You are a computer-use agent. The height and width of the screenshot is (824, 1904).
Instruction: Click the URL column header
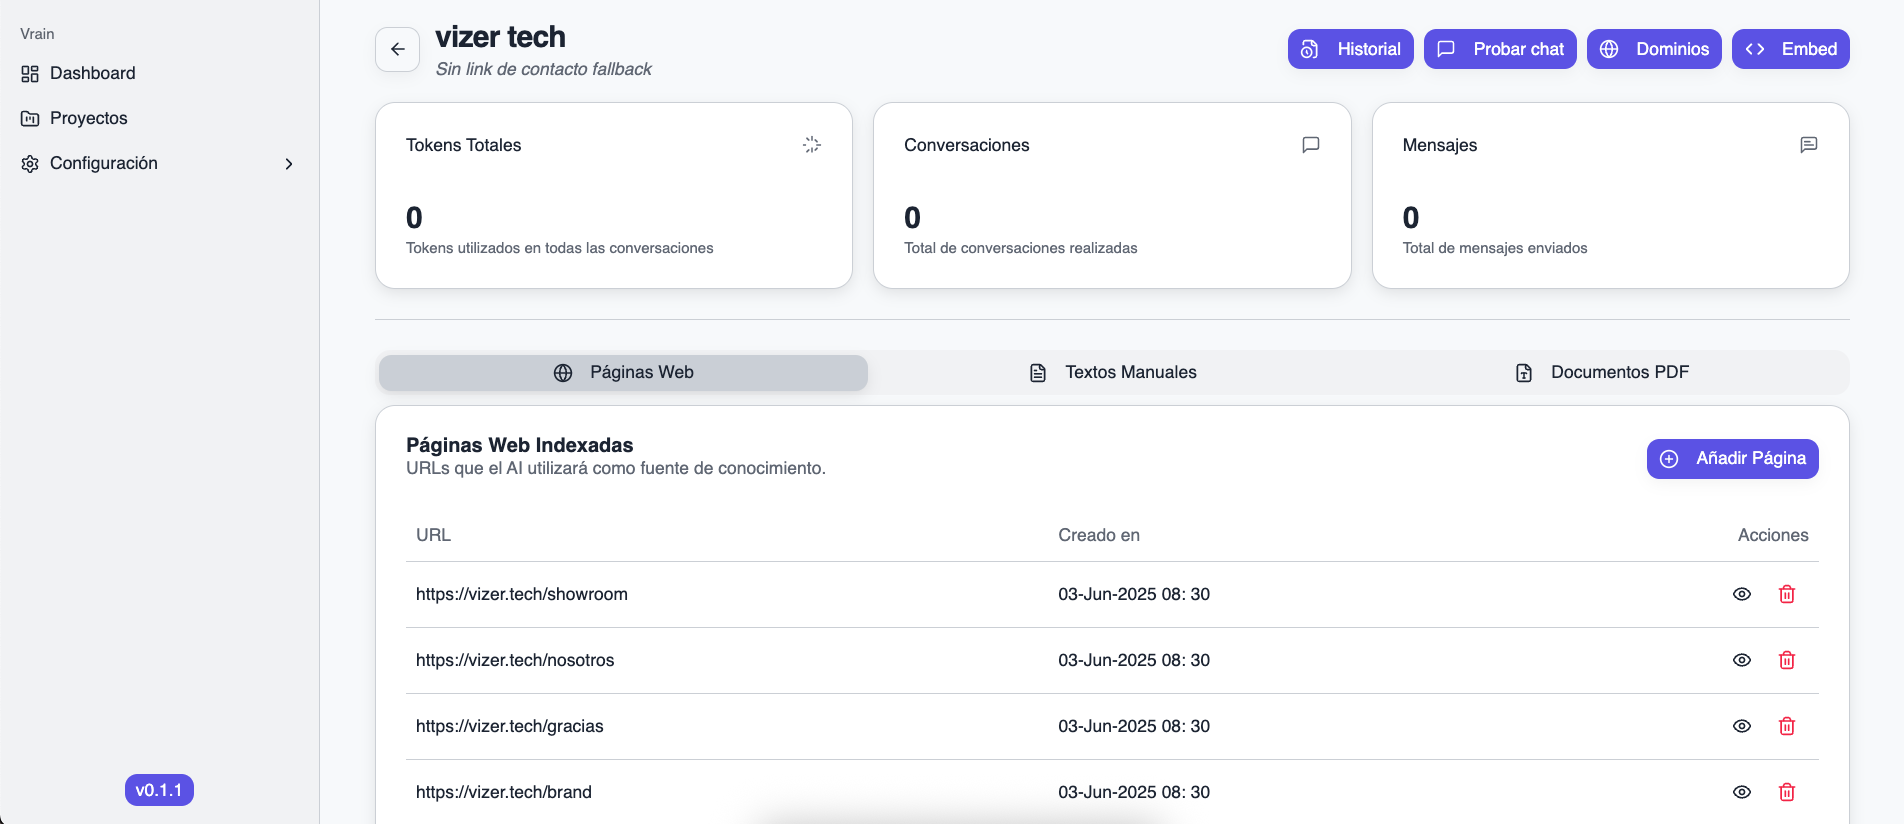(x=433, y=535)
